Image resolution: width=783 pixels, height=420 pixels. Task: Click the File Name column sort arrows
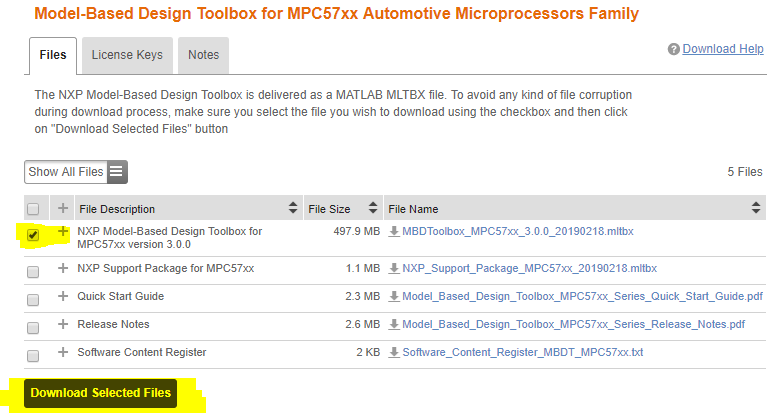(x=756, y=209)
